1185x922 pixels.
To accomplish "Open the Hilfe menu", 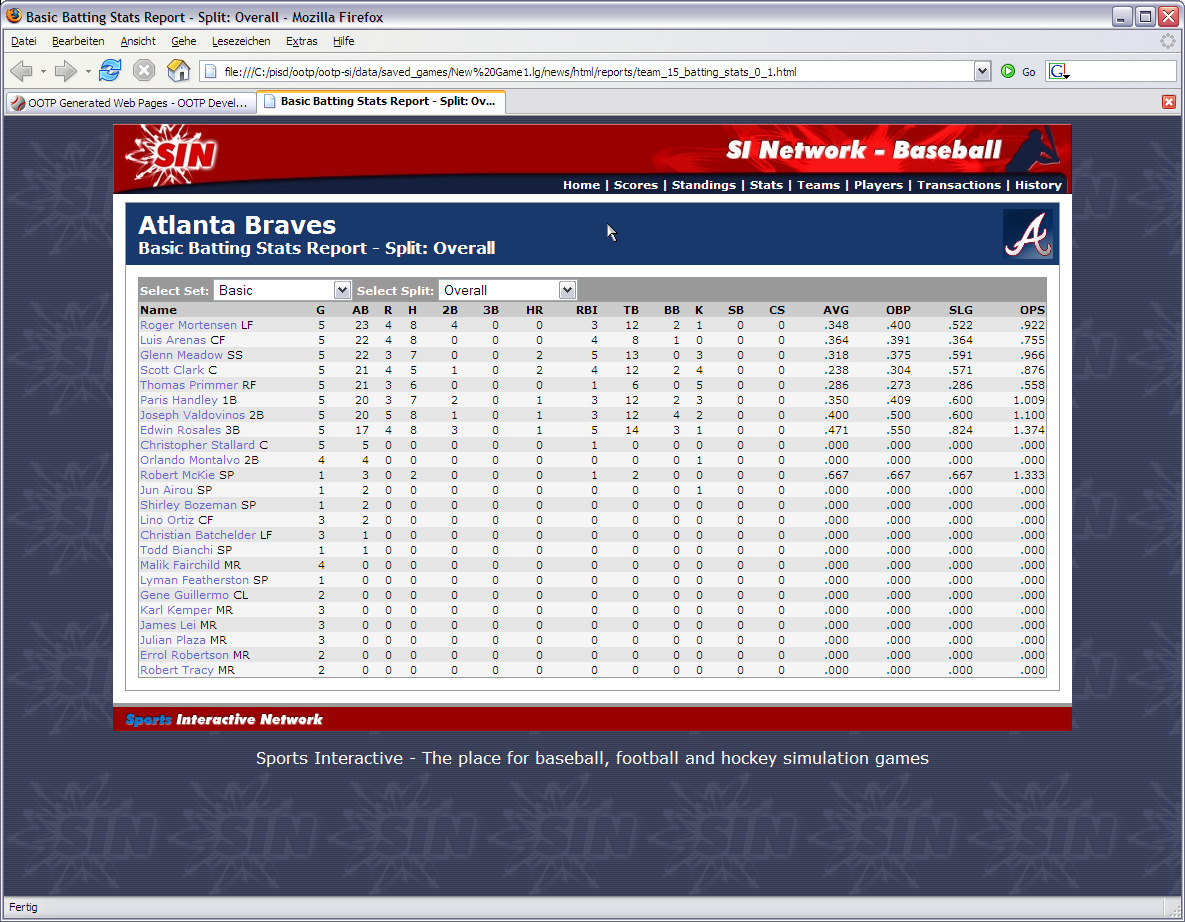I will tap(343, 42).
